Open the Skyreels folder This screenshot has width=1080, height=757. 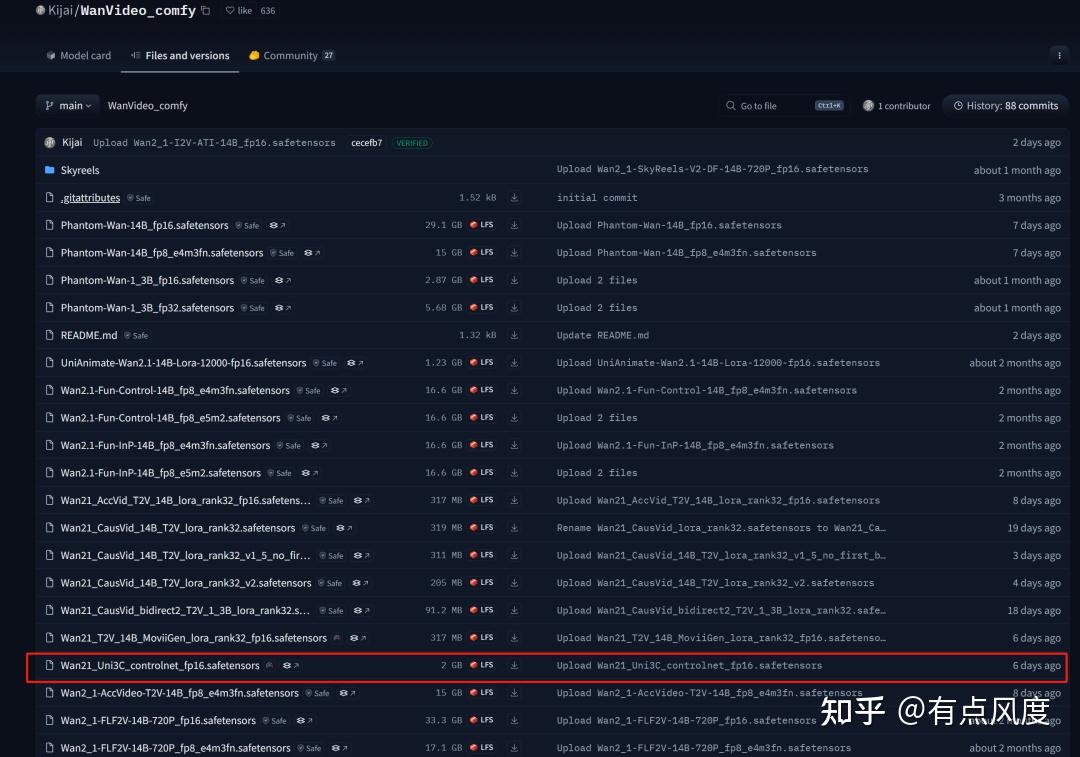80,170
